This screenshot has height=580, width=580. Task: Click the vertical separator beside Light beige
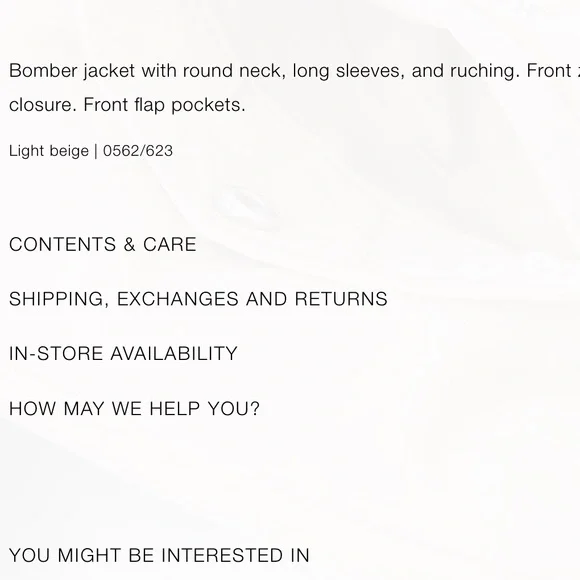[96, 151]
